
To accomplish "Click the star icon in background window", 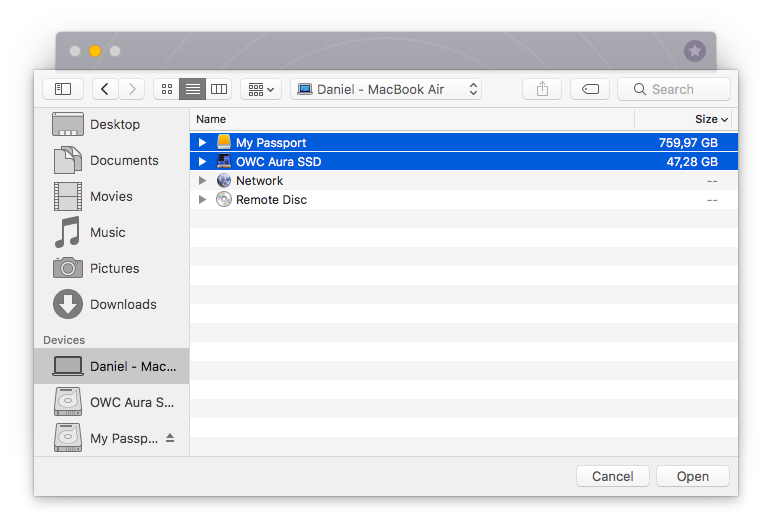I will coord(695,51).
